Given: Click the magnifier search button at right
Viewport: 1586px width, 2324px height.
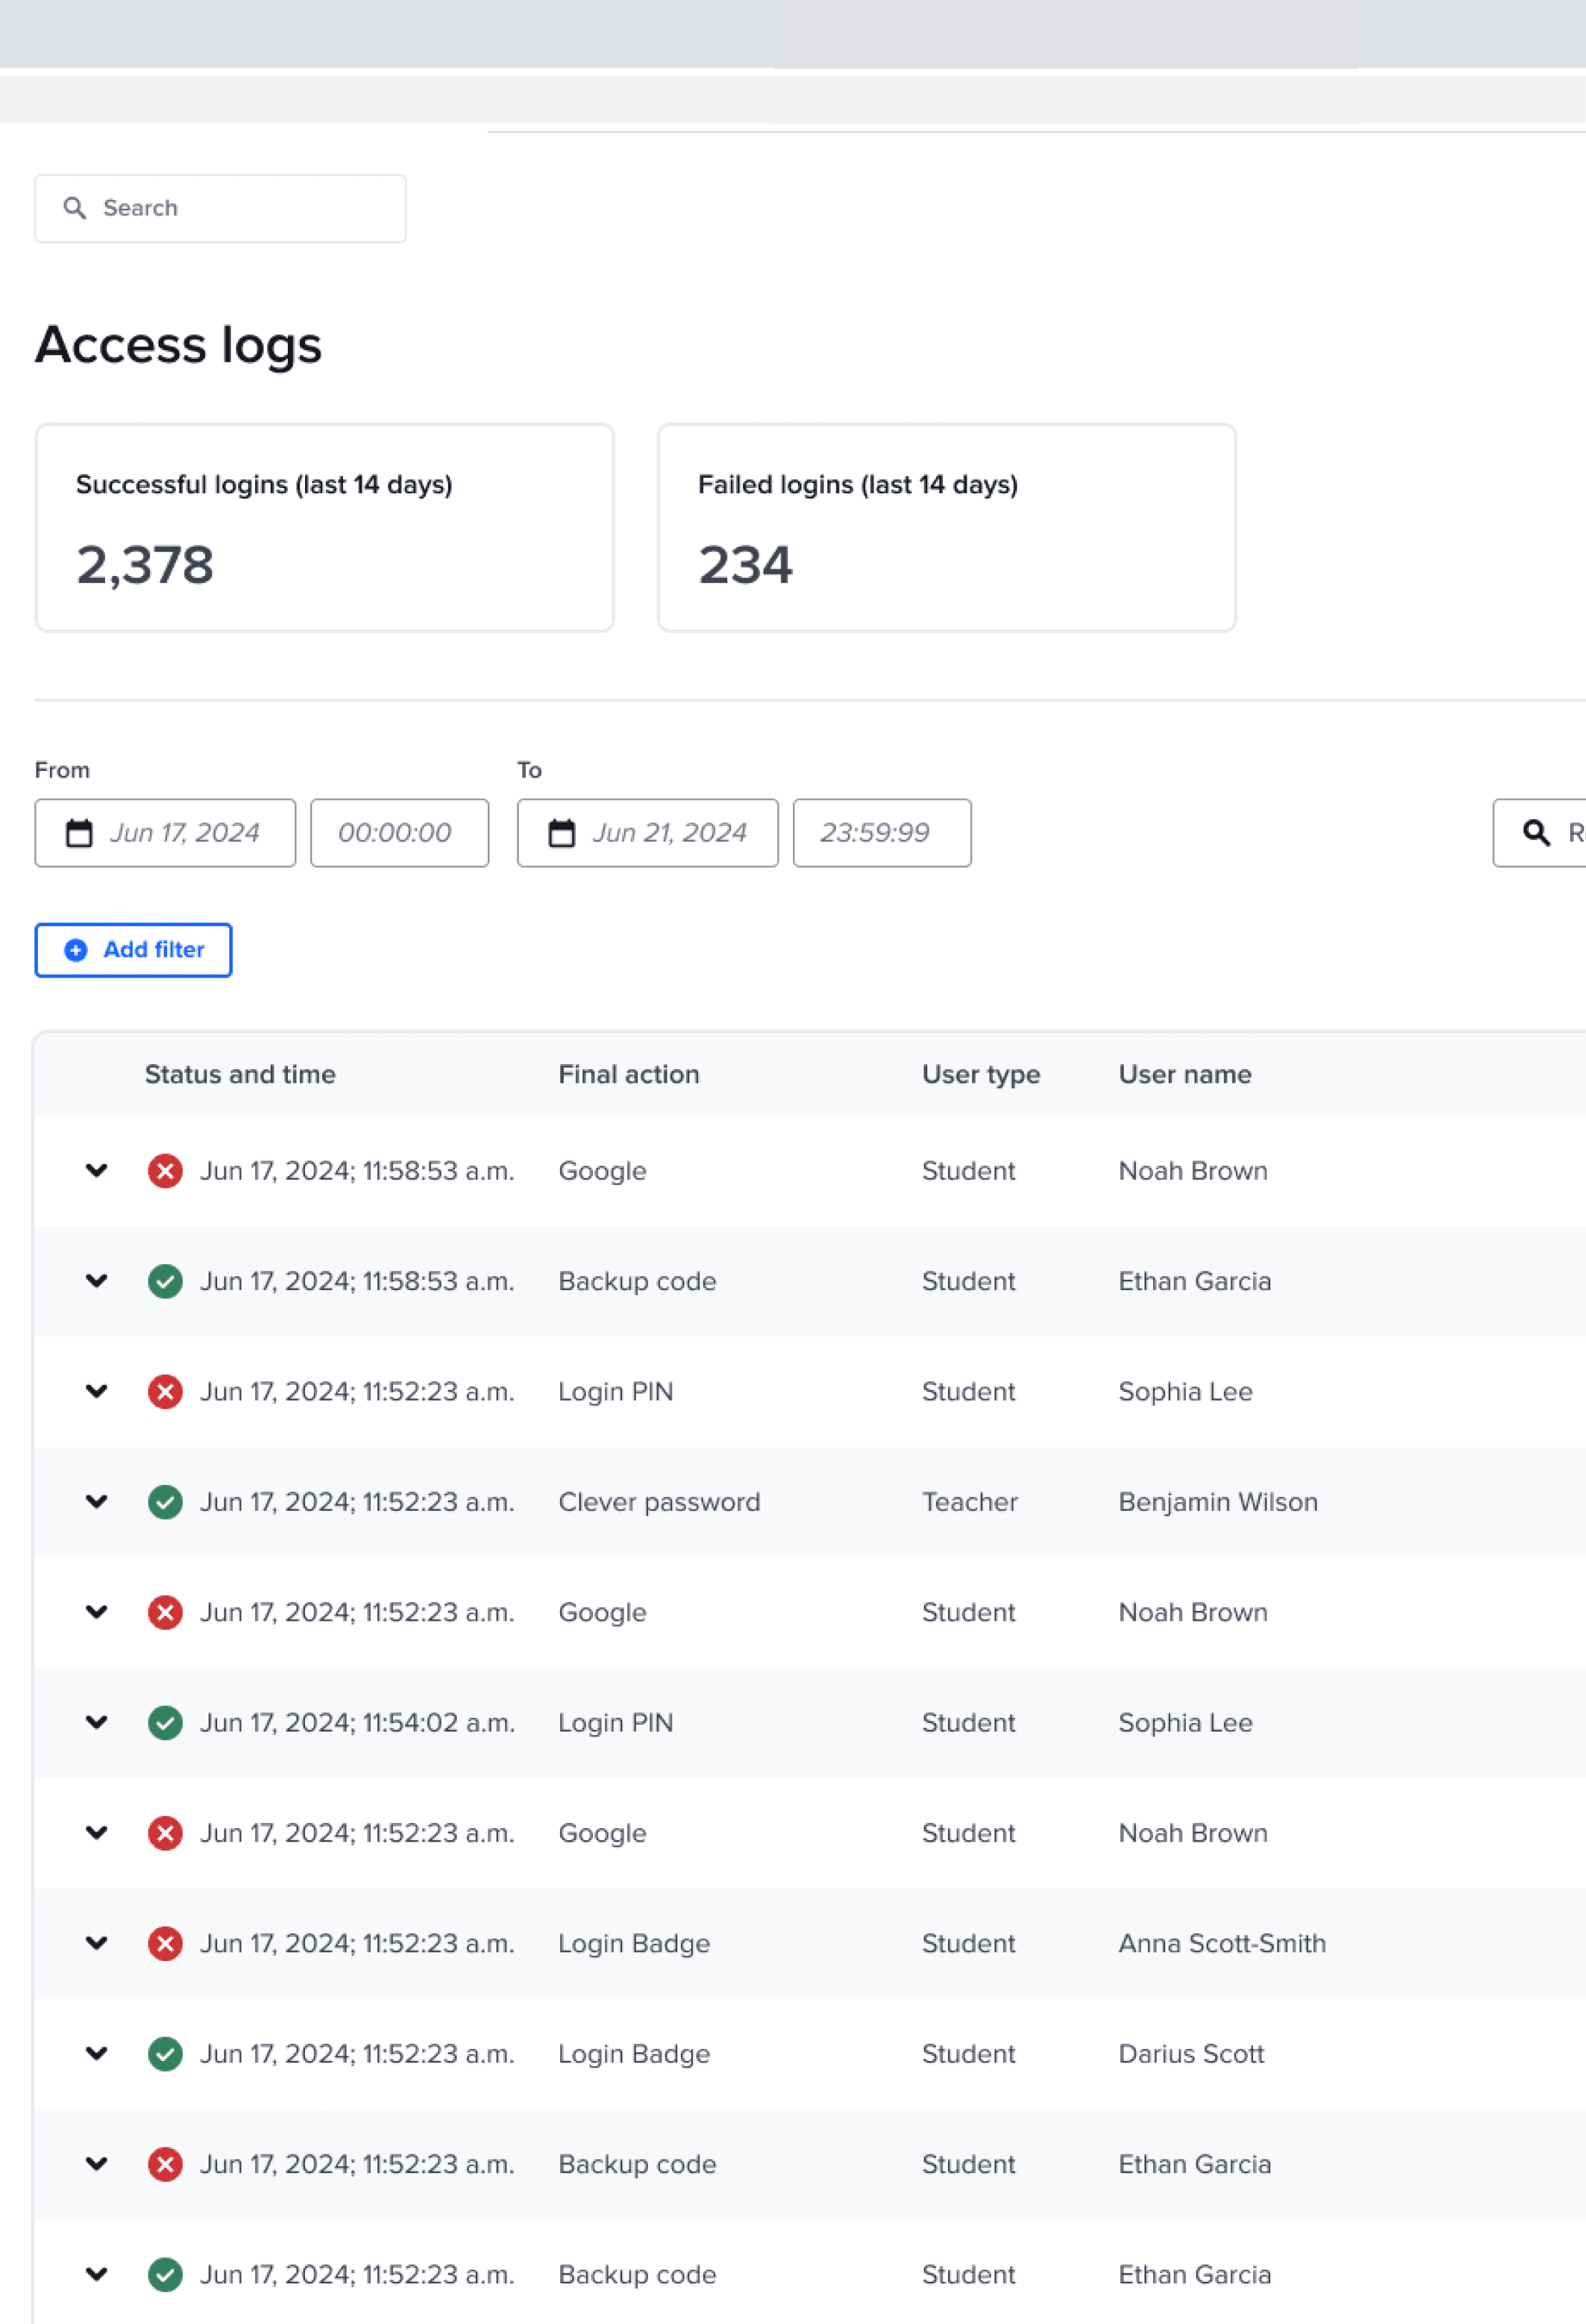Looking at the screenshot, I should tap(1537, 833).
